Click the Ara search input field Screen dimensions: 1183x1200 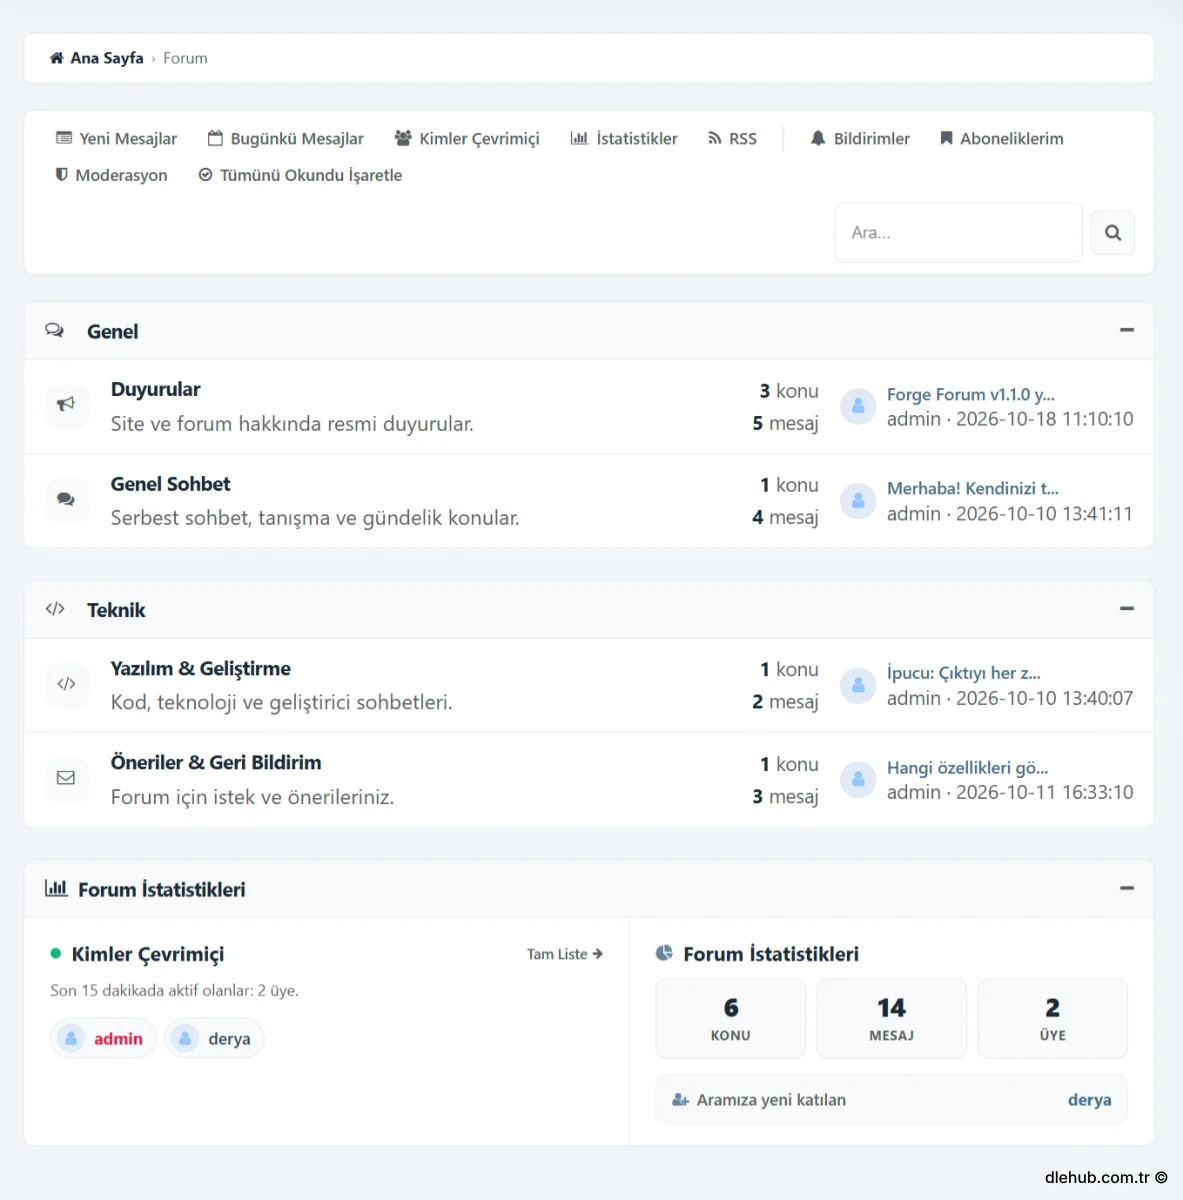959,233
